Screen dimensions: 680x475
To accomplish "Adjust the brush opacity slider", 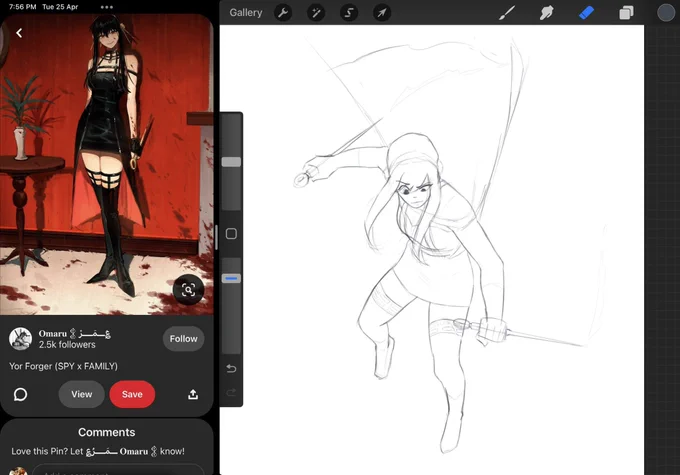I will (x=231, y=278).
